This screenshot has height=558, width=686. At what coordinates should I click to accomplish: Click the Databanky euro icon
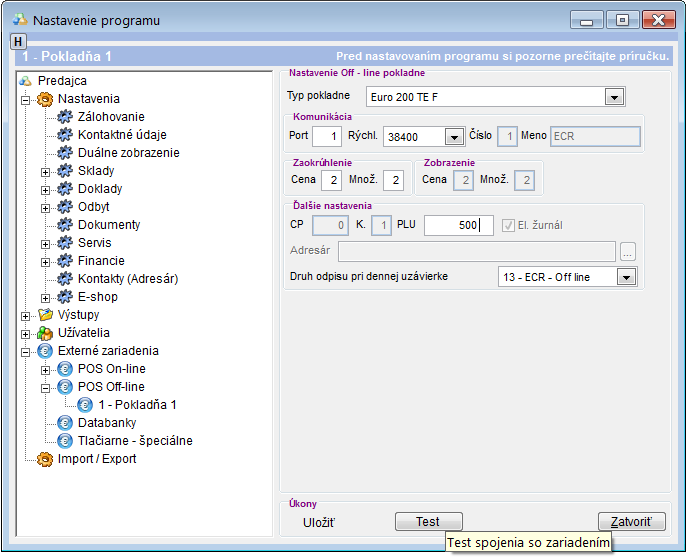point(66,423)
